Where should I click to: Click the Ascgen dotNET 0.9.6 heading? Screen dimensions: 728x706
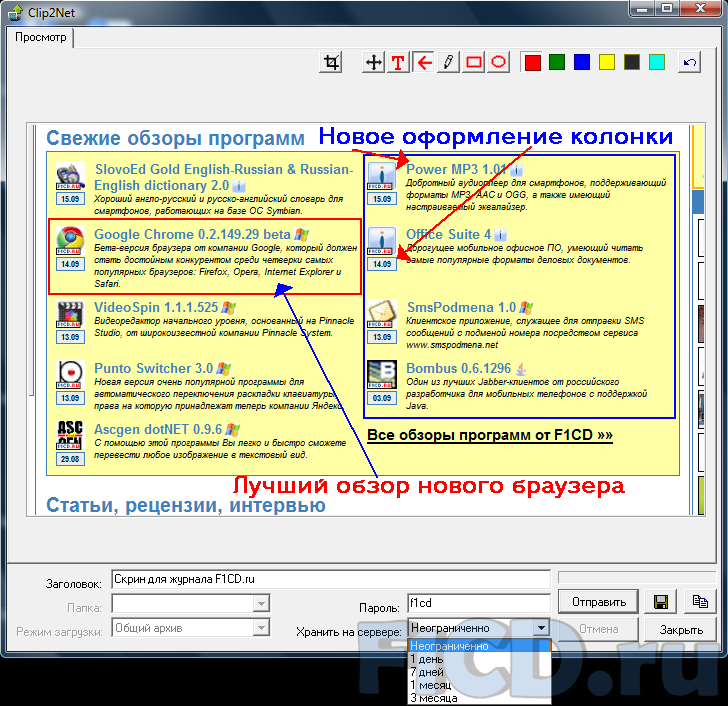tap(158, 429)
